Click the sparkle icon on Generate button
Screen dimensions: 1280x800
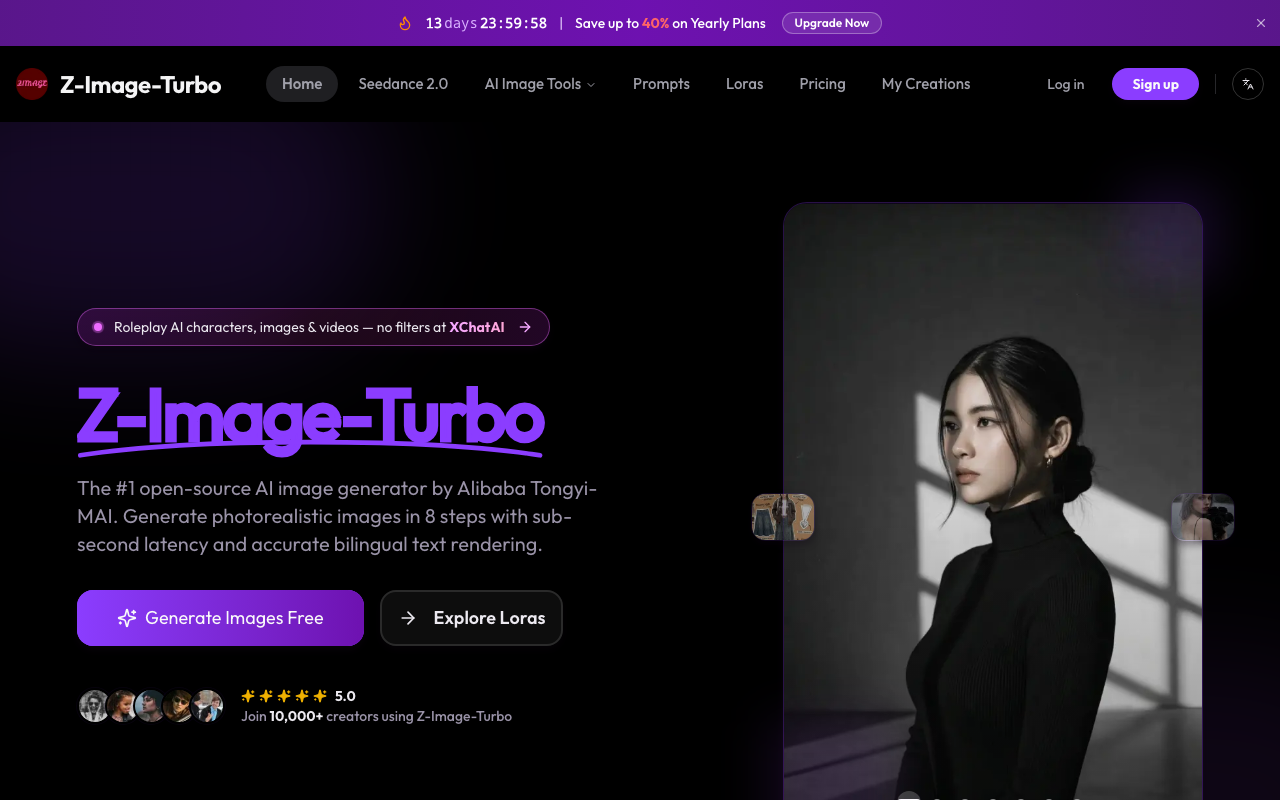click(x=126, y=618)
